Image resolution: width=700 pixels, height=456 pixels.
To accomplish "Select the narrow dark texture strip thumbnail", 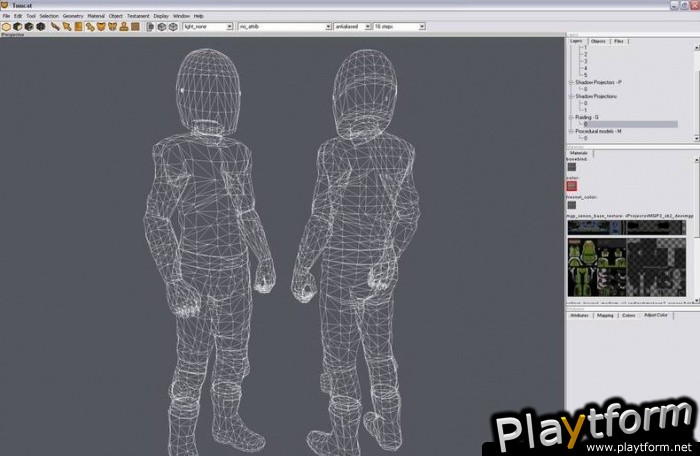I will [627, 227].
